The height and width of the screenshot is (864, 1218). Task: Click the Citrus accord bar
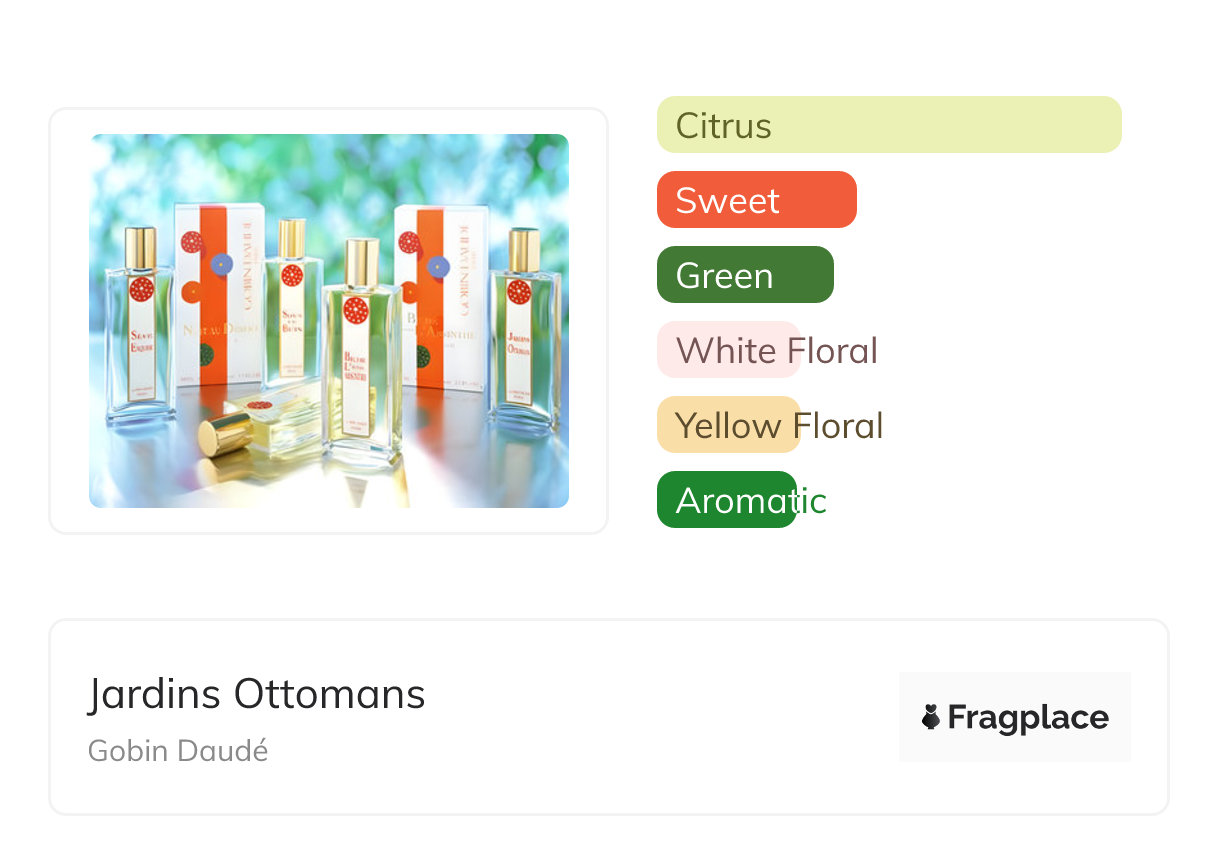(x=888, y=125)
